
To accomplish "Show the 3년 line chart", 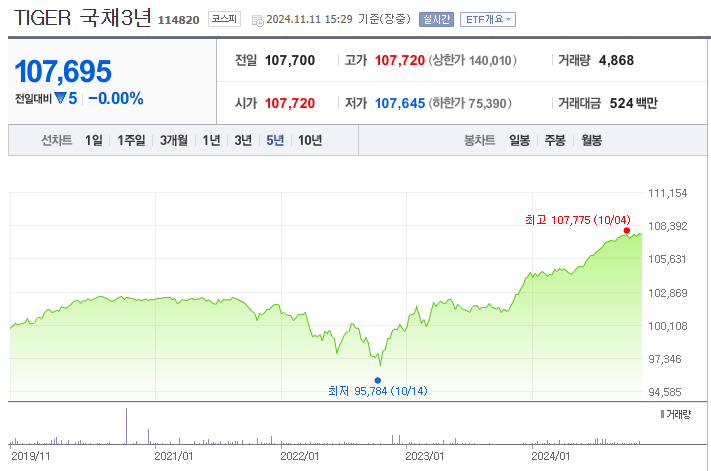I will [243, 141].
